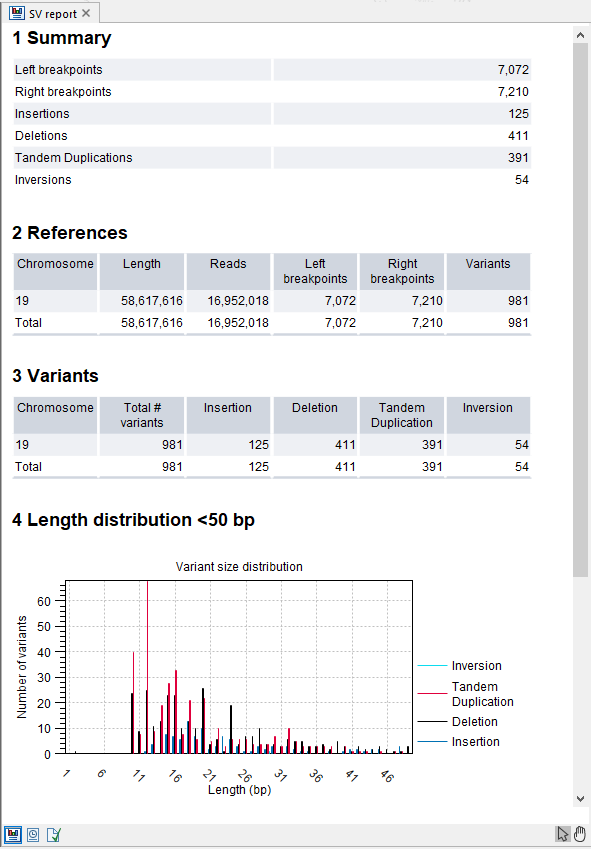This screenshot has width=591, height=849.
Task: Click the blue Insertion legend line
Action: (432, 742)
